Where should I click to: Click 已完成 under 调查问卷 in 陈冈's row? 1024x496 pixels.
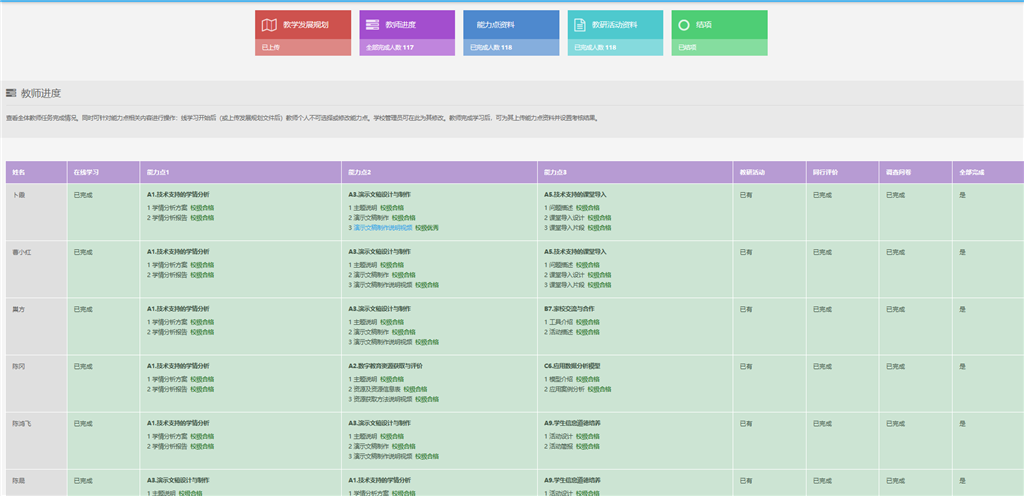[x=895, y=366]
